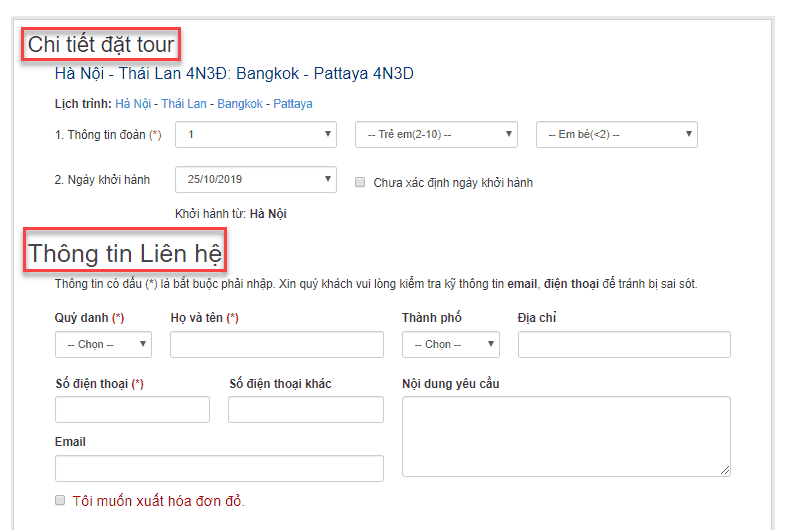
Task: Open the Quý danh dropdown
Action: click(103, 344)
